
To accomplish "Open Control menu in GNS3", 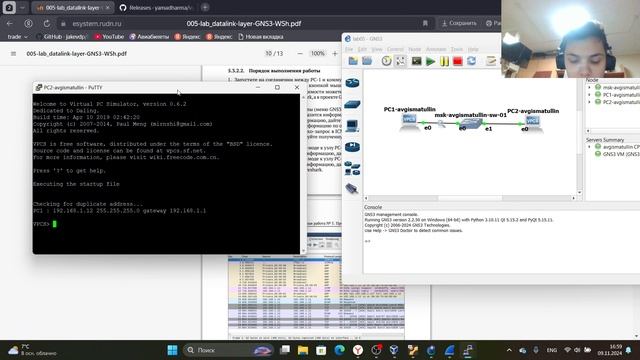I will tap(395, 49).
